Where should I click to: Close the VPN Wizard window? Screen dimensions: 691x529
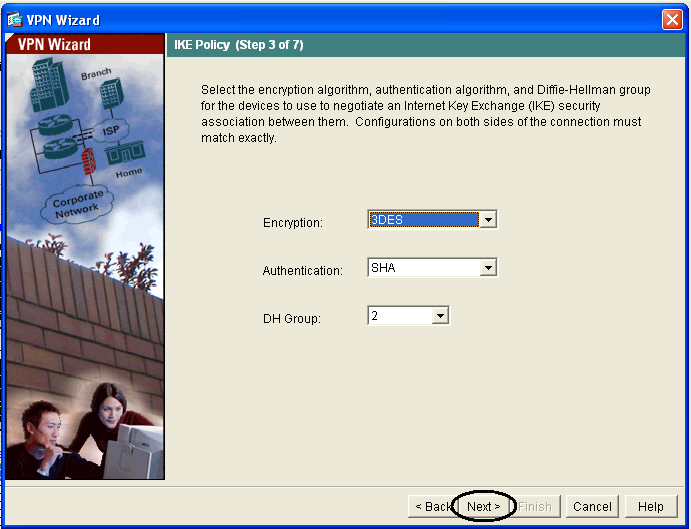672,20
